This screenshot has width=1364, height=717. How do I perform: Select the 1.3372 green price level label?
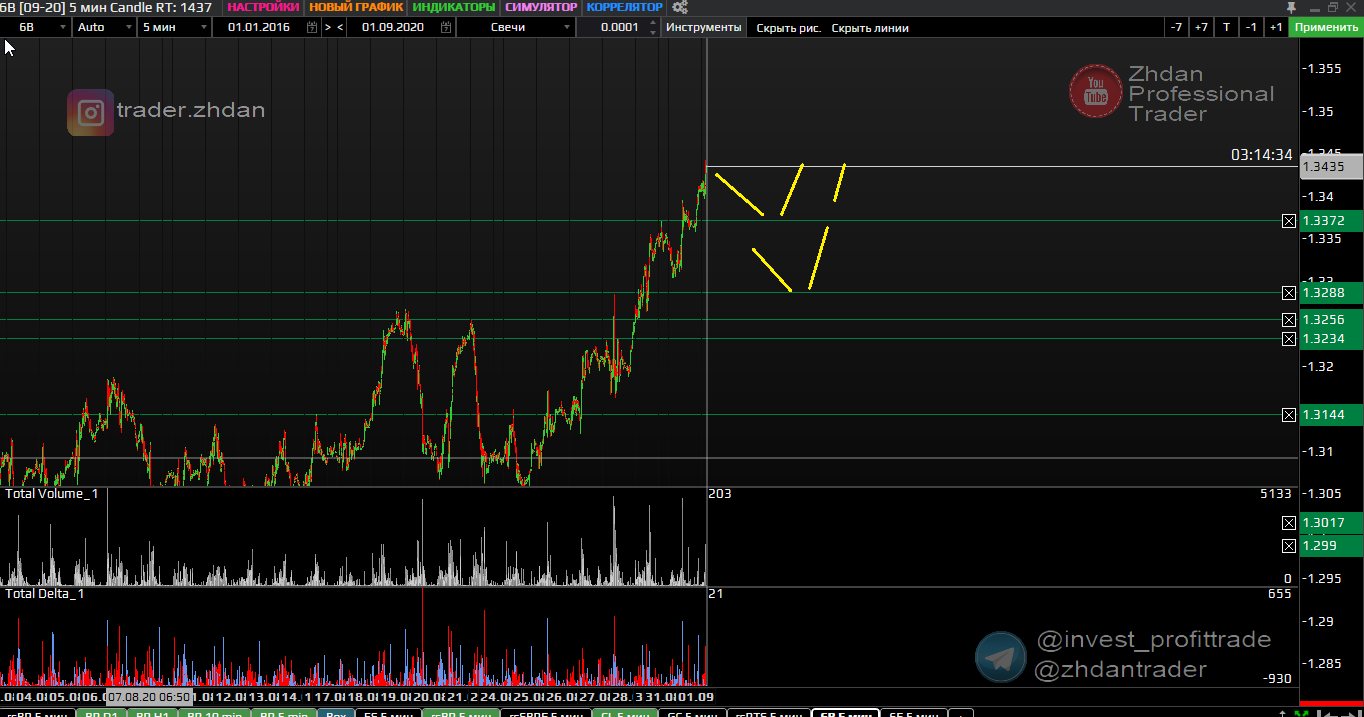point(1331,221)
